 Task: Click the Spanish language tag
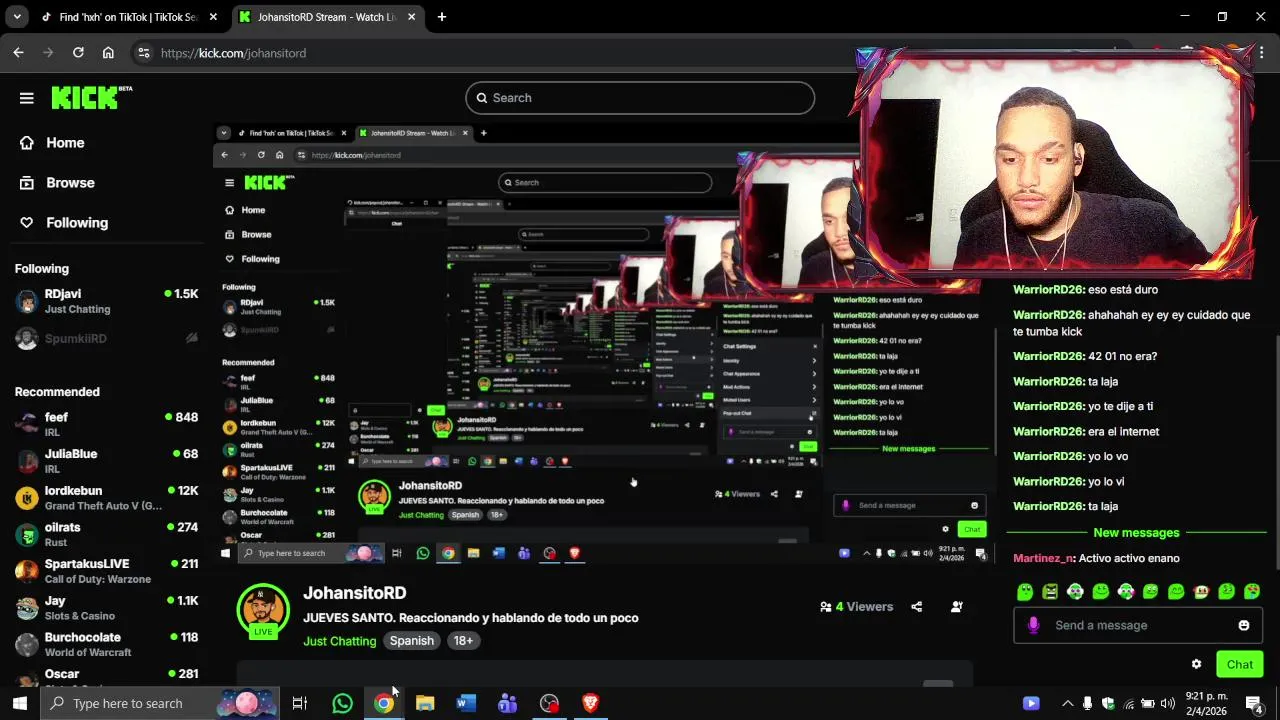(412, 641)
